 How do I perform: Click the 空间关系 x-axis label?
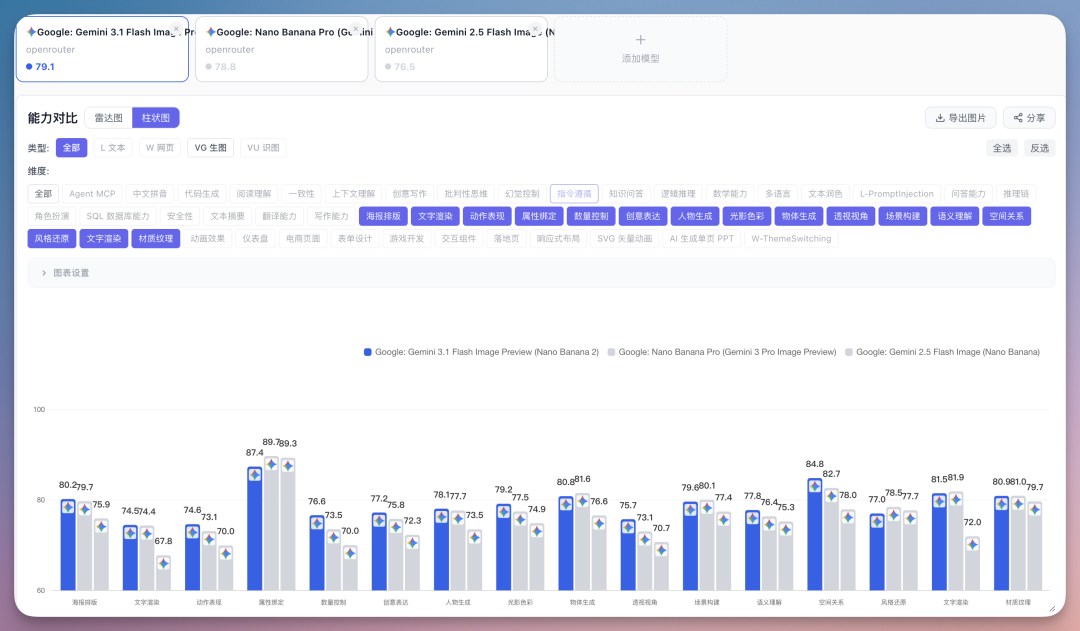[831, 602]
